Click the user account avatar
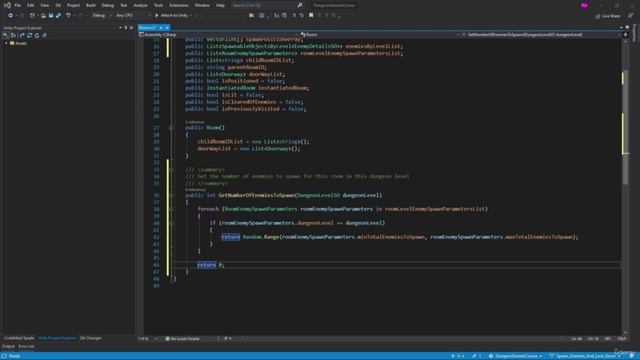The image size is (640, 360). pyautogui.click(x=584, y=5)
